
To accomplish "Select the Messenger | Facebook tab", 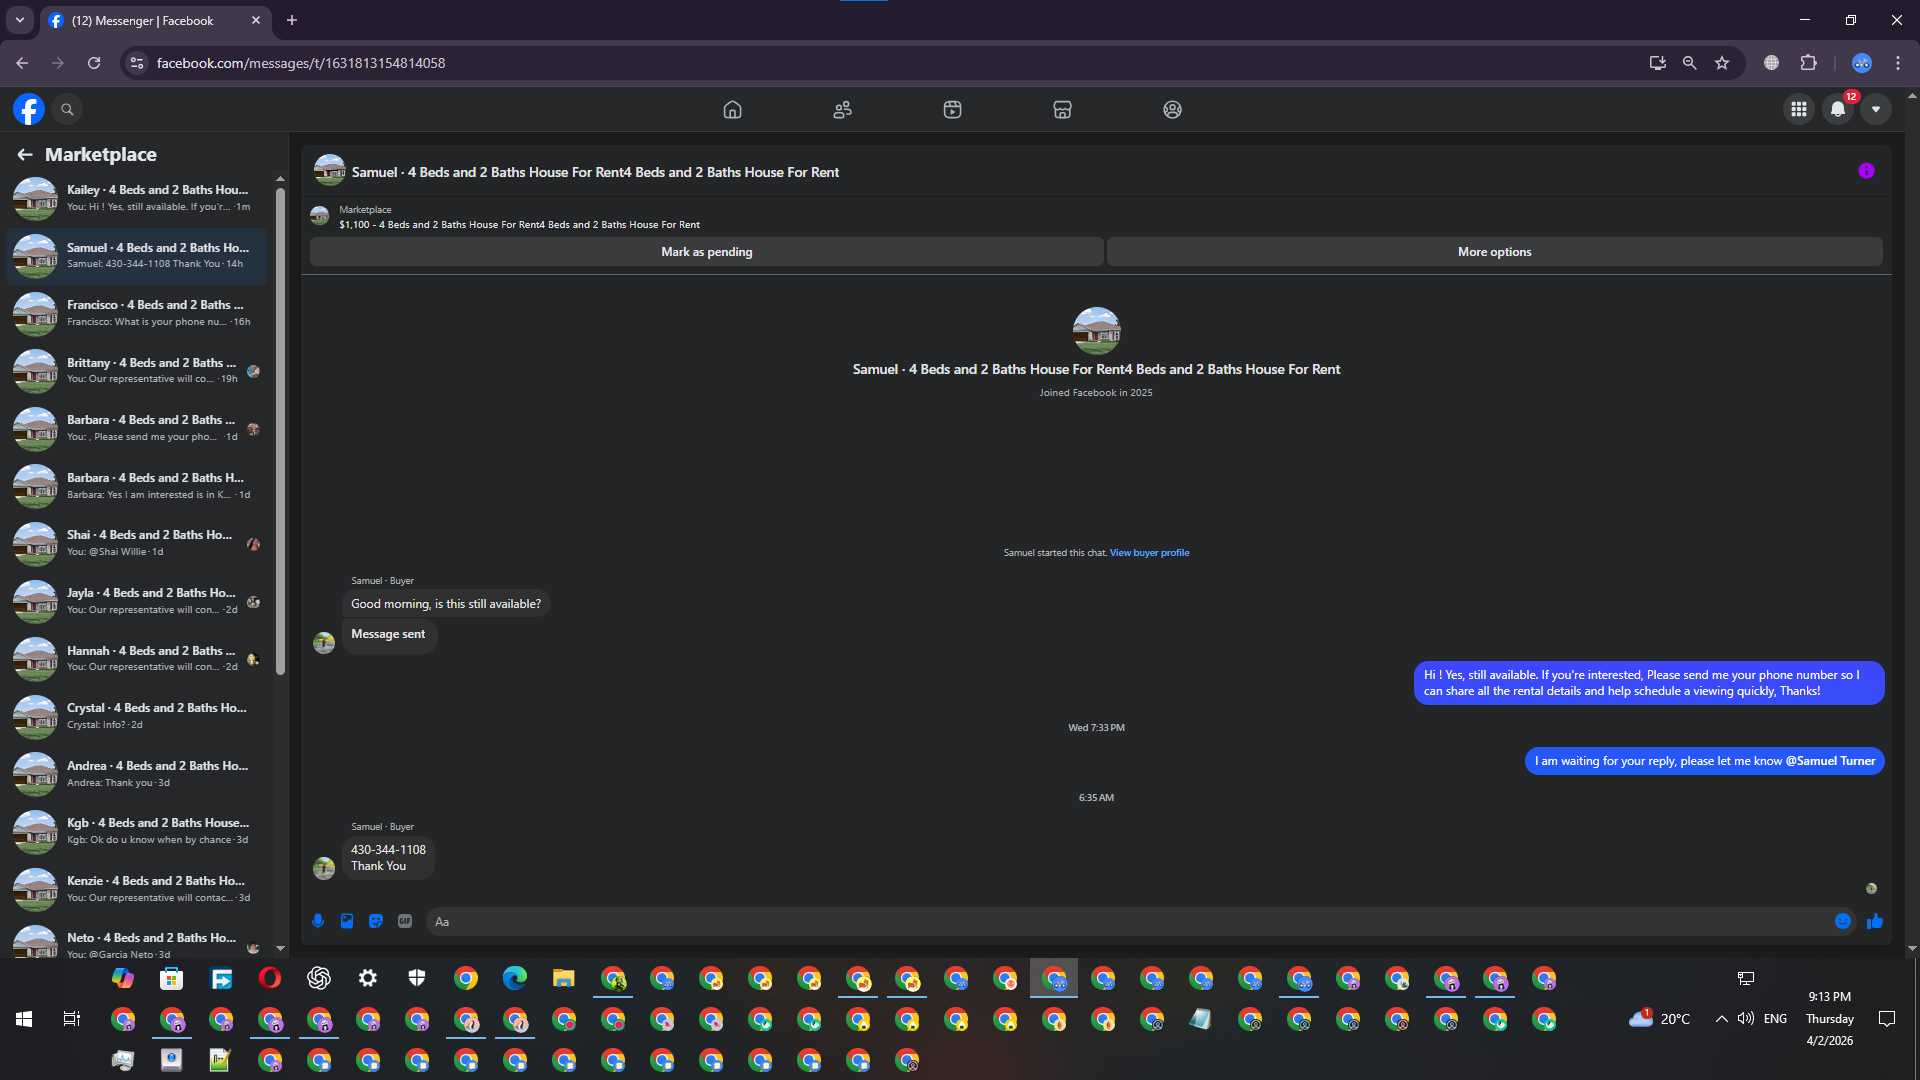I will (155, 21).
